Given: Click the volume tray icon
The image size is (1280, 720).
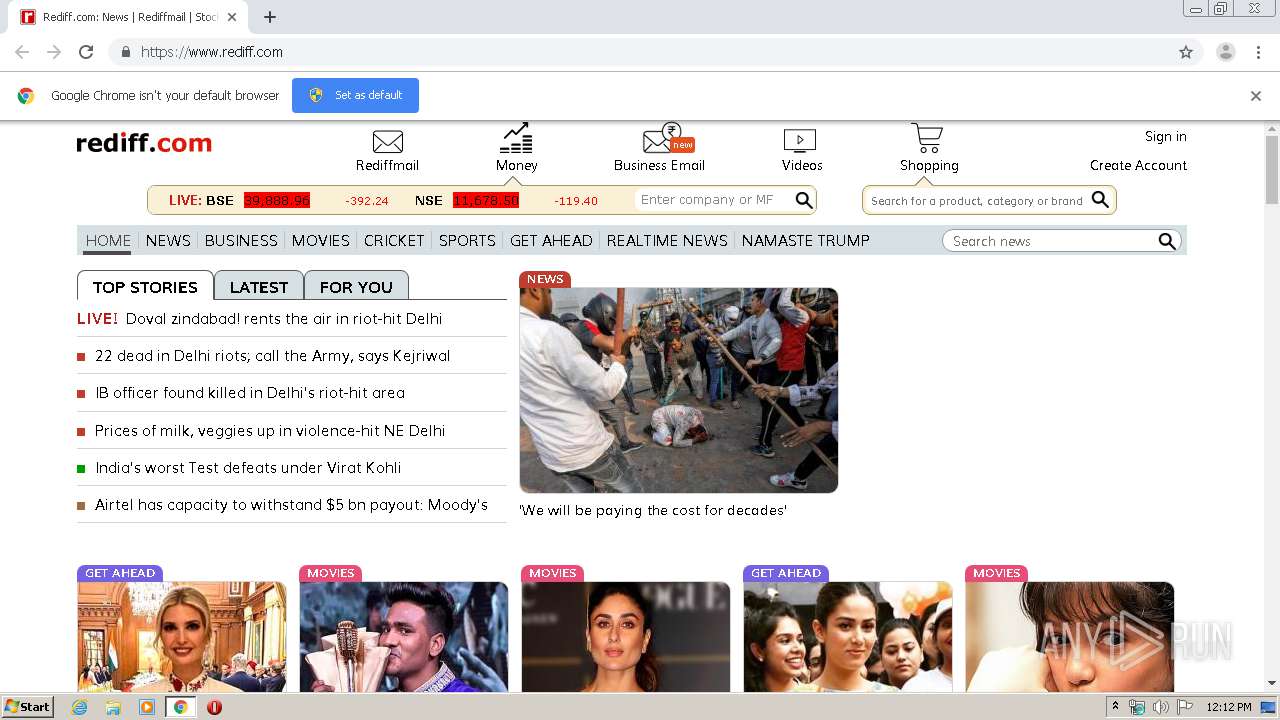Looking at the screenshot, I should coord(1160,707).
